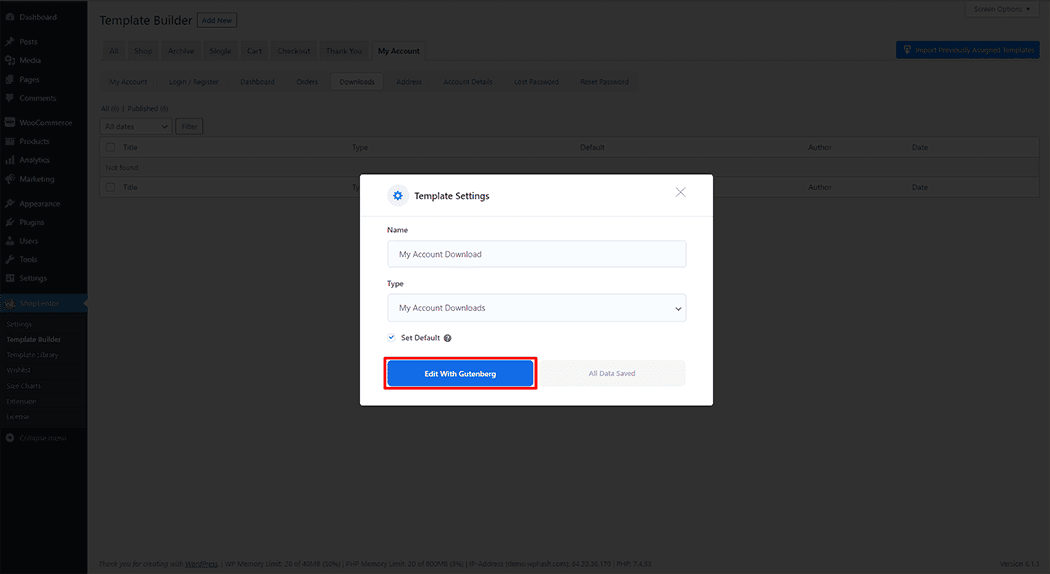
Task: Uncheck the Set Default checkbox
Action: click(x=392, y=338)
